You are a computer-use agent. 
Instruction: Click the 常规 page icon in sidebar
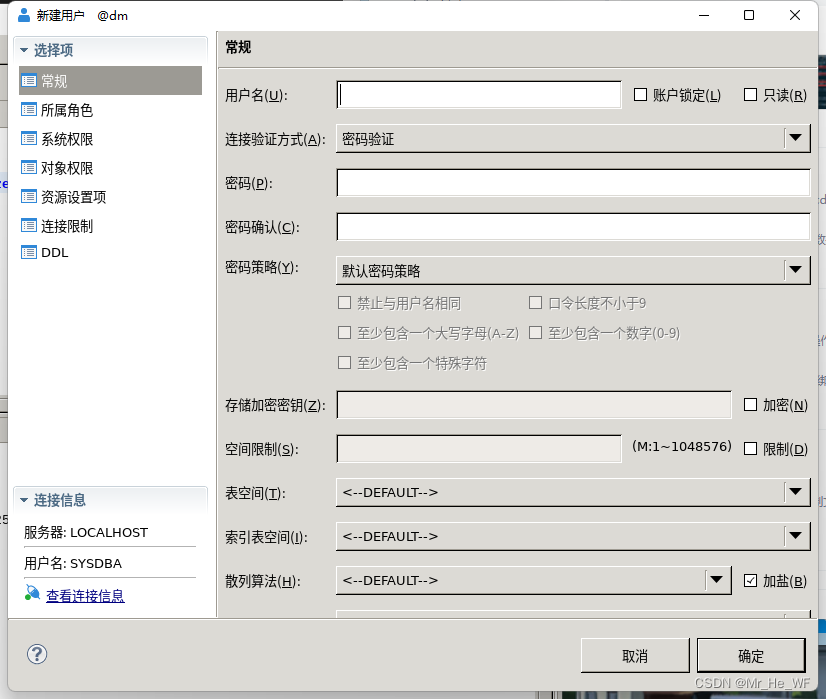click(29, 81)
